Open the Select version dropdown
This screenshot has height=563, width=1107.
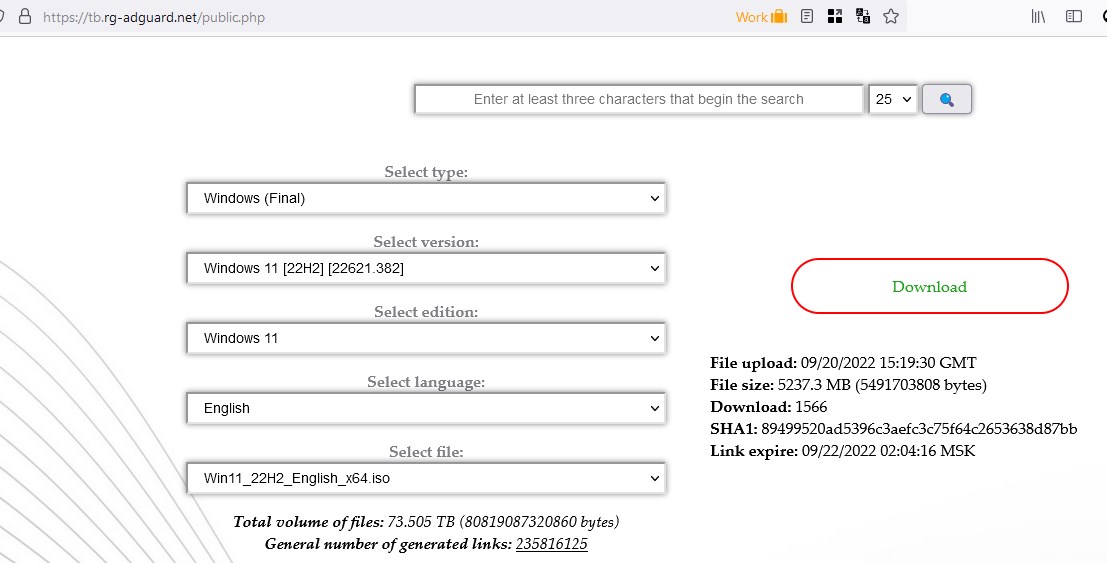pos(426,268)
